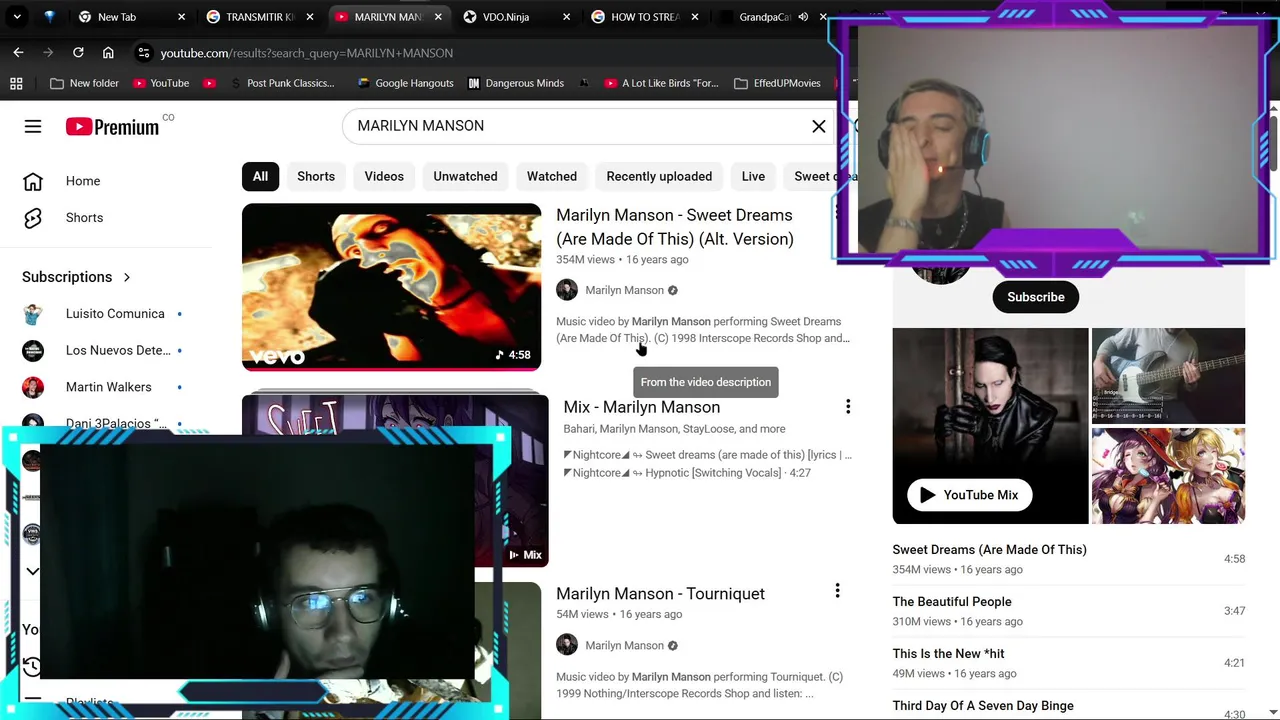The height and width of the screenshot is (720, 1280).
Task: Open Sweet Dreams (Alt. Version) video title
Action: [675, 227]
